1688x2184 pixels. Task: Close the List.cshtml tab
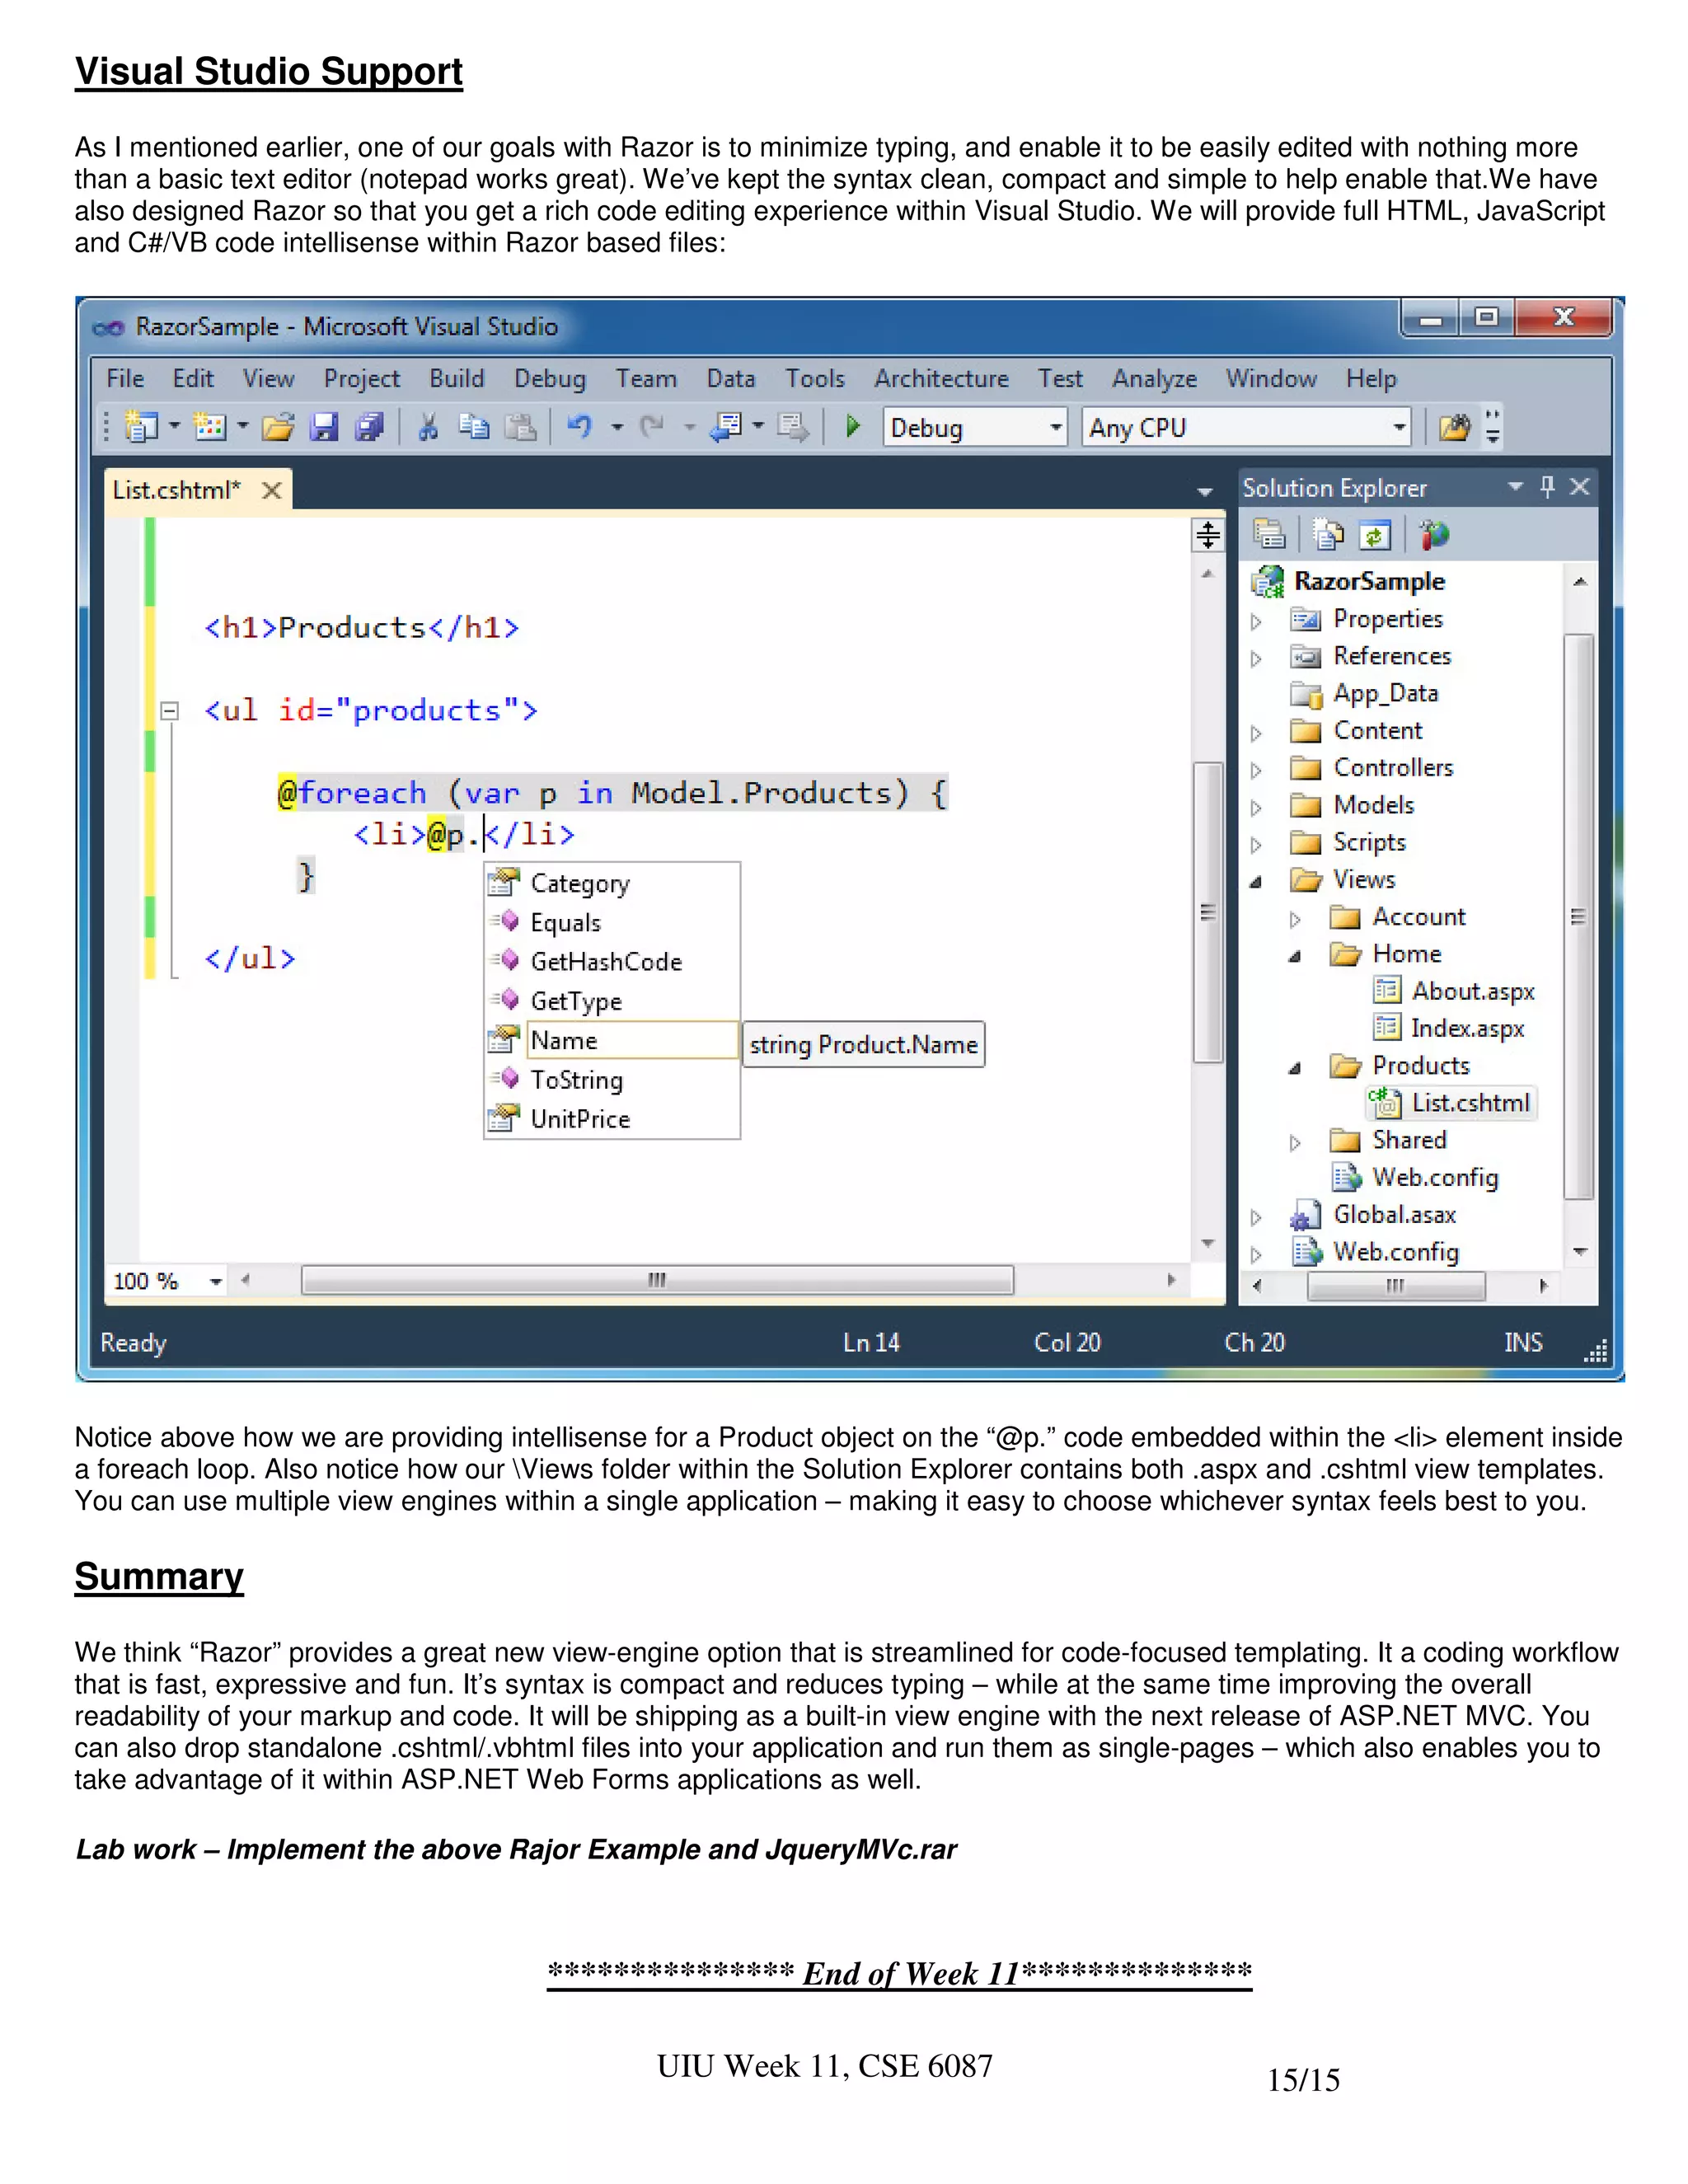[x=271, y=491]
